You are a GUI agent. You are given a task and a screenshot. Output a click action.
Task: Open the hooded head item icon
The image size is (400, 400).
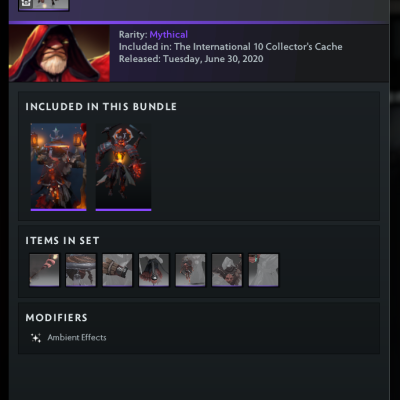point(227,270)
